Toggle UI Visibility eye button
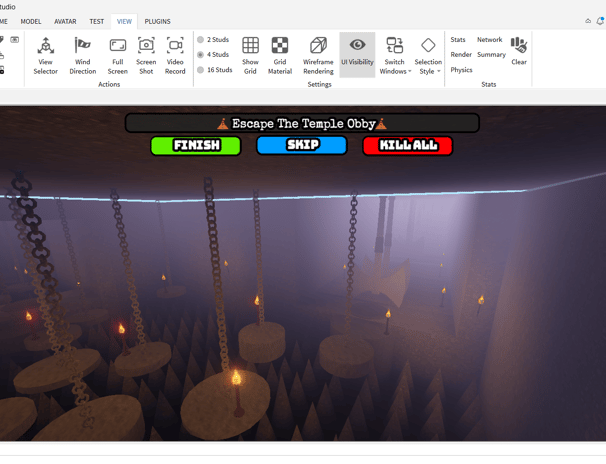The width and height of the screenshot is (606, 464). coord(357,54)
